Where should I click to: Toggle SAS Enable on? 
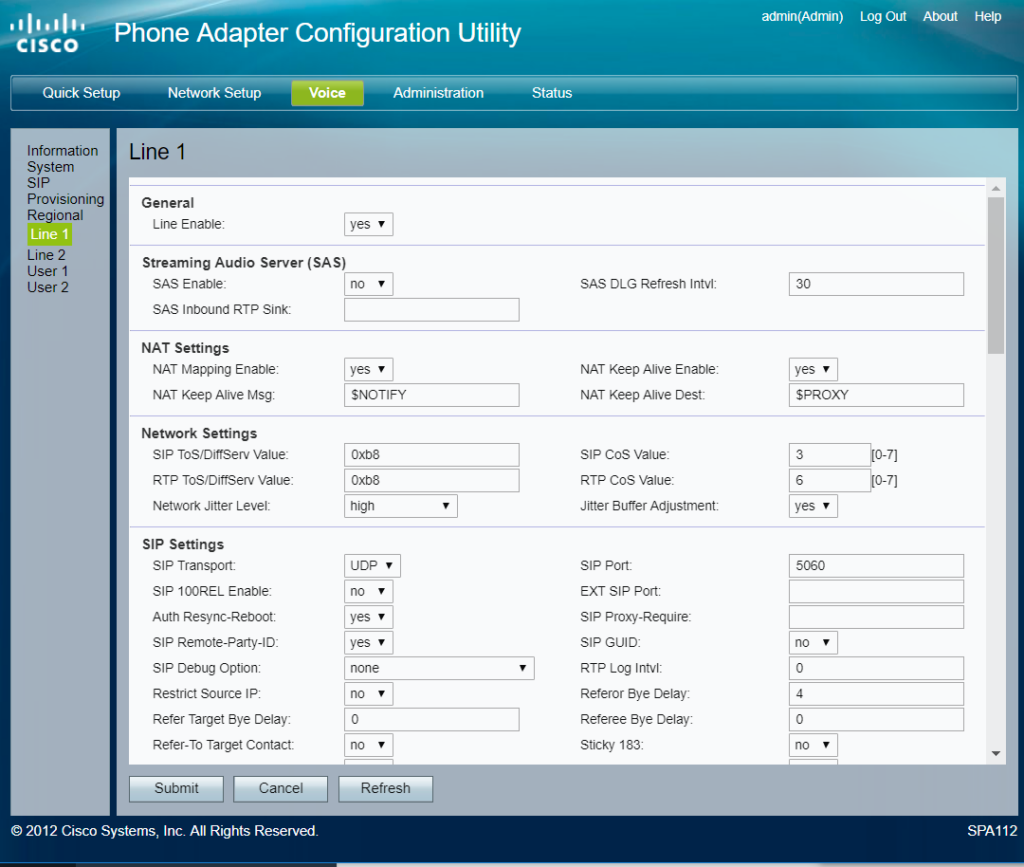coord(368,284)
